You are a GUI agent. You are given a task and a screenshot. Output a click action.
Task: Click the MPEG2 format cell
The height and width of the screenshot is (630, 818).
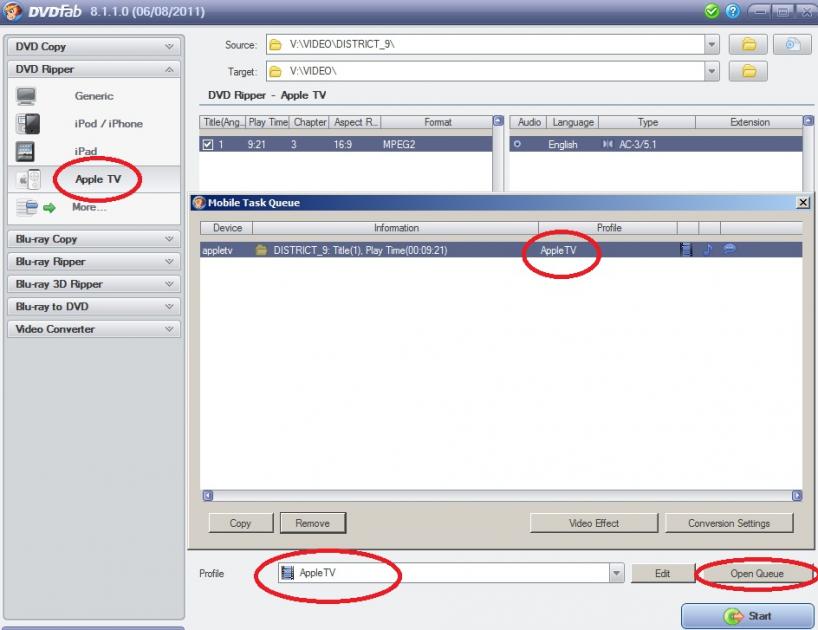click(x=399, y=144)
